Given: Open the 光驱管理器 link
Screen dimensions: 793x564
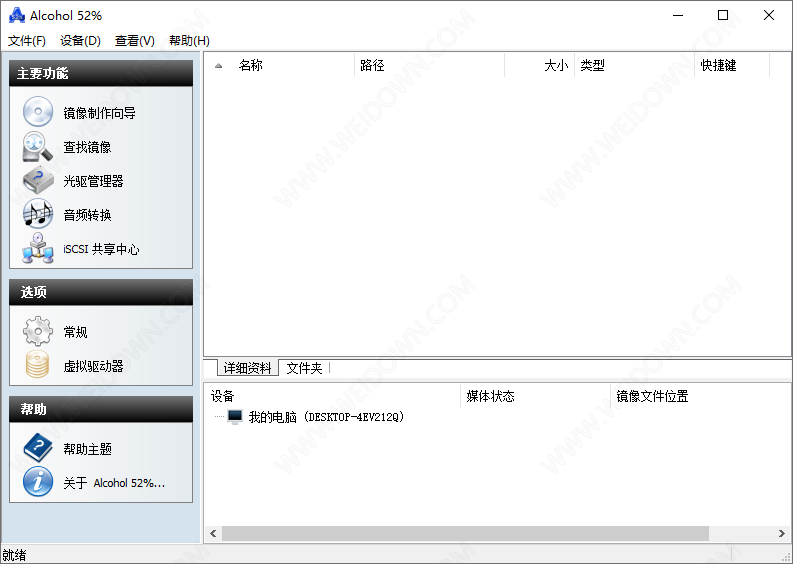Looking at the screenshot, I should (x=93, y=181).
